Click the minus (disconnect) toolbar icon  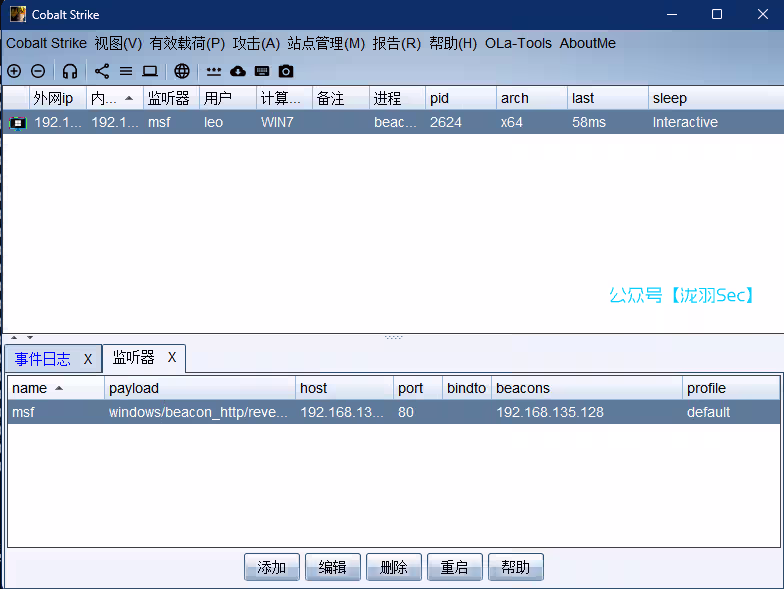[x=38, y=71]
